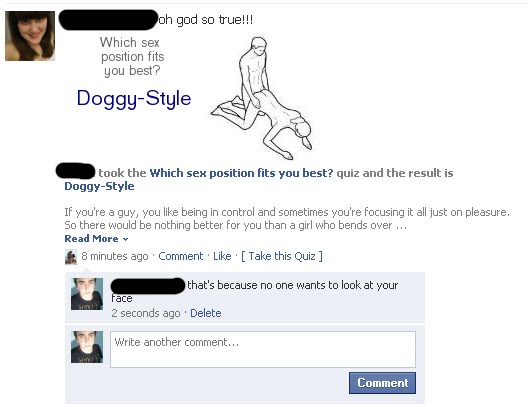Click the Write another comment field
Image resolution: width=528 pixels, height=407 pixels.
point(263,349)
